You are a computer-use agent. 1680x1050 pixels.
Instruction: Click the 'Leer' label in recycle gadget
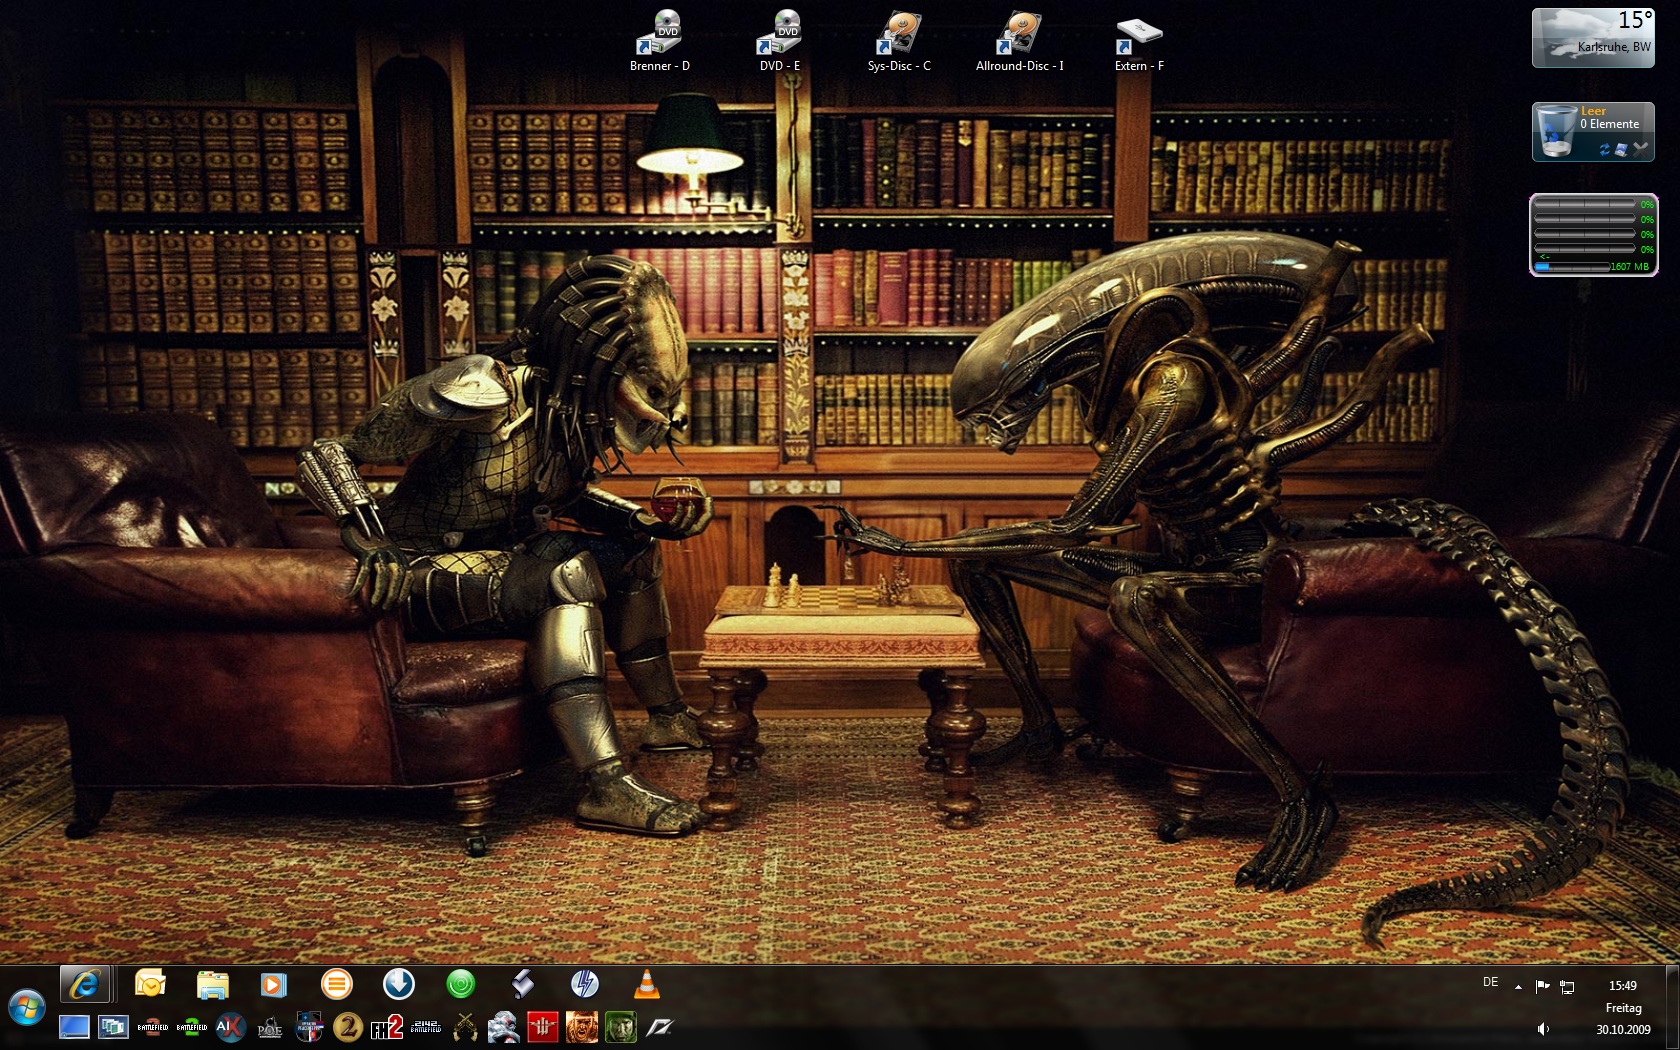coord(1593,111)
